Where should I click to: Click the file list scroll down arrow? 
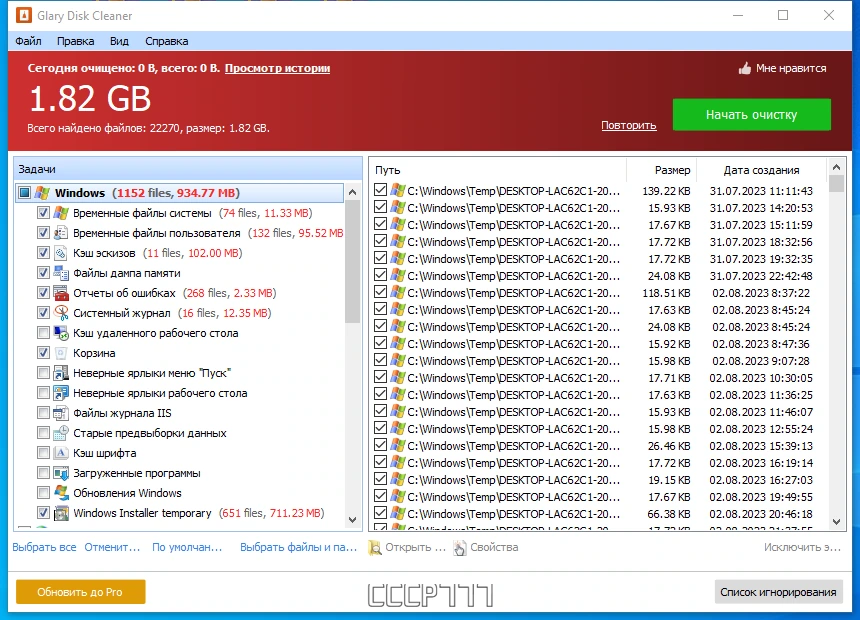(x=836, y=522)
